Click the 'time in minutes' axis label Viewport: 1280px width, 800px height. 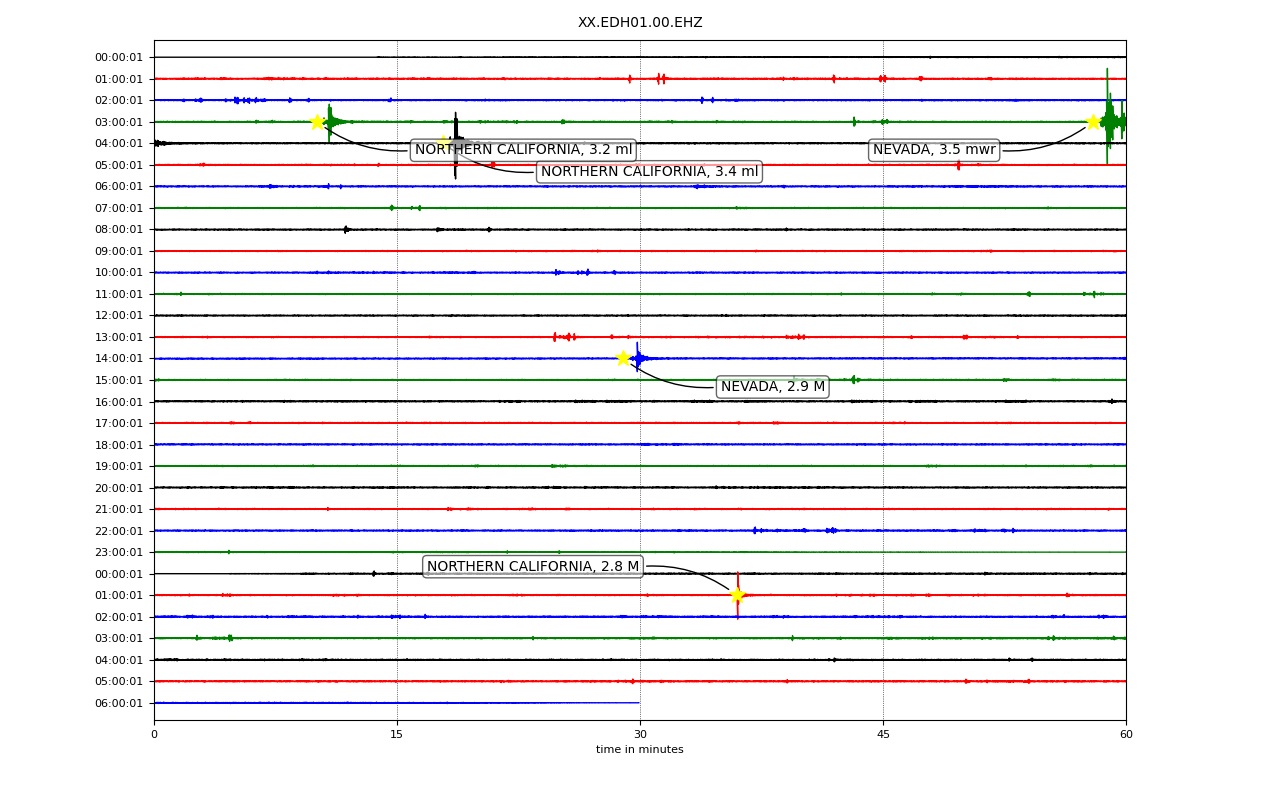pyautogui.click(x=640, y=749)
